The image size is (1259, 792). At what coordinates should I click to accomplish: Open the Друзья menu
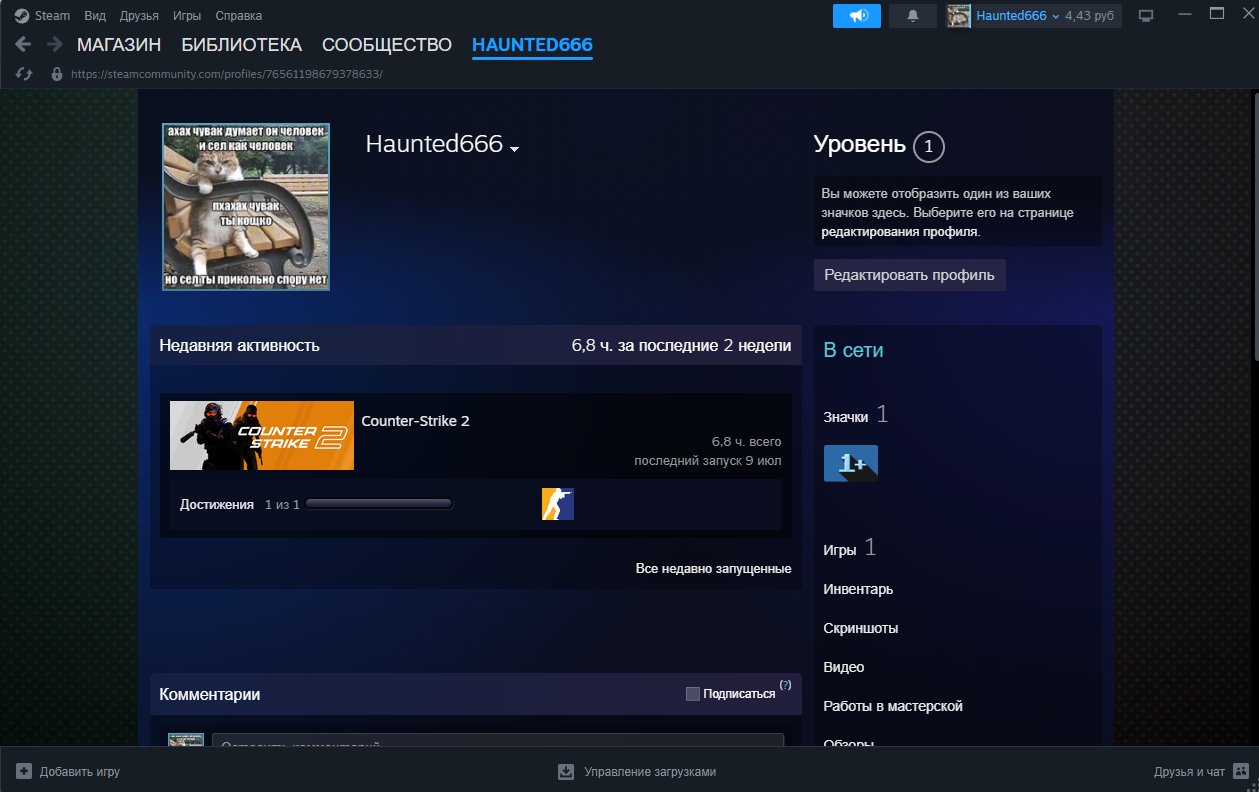click(x=139, y=16)
